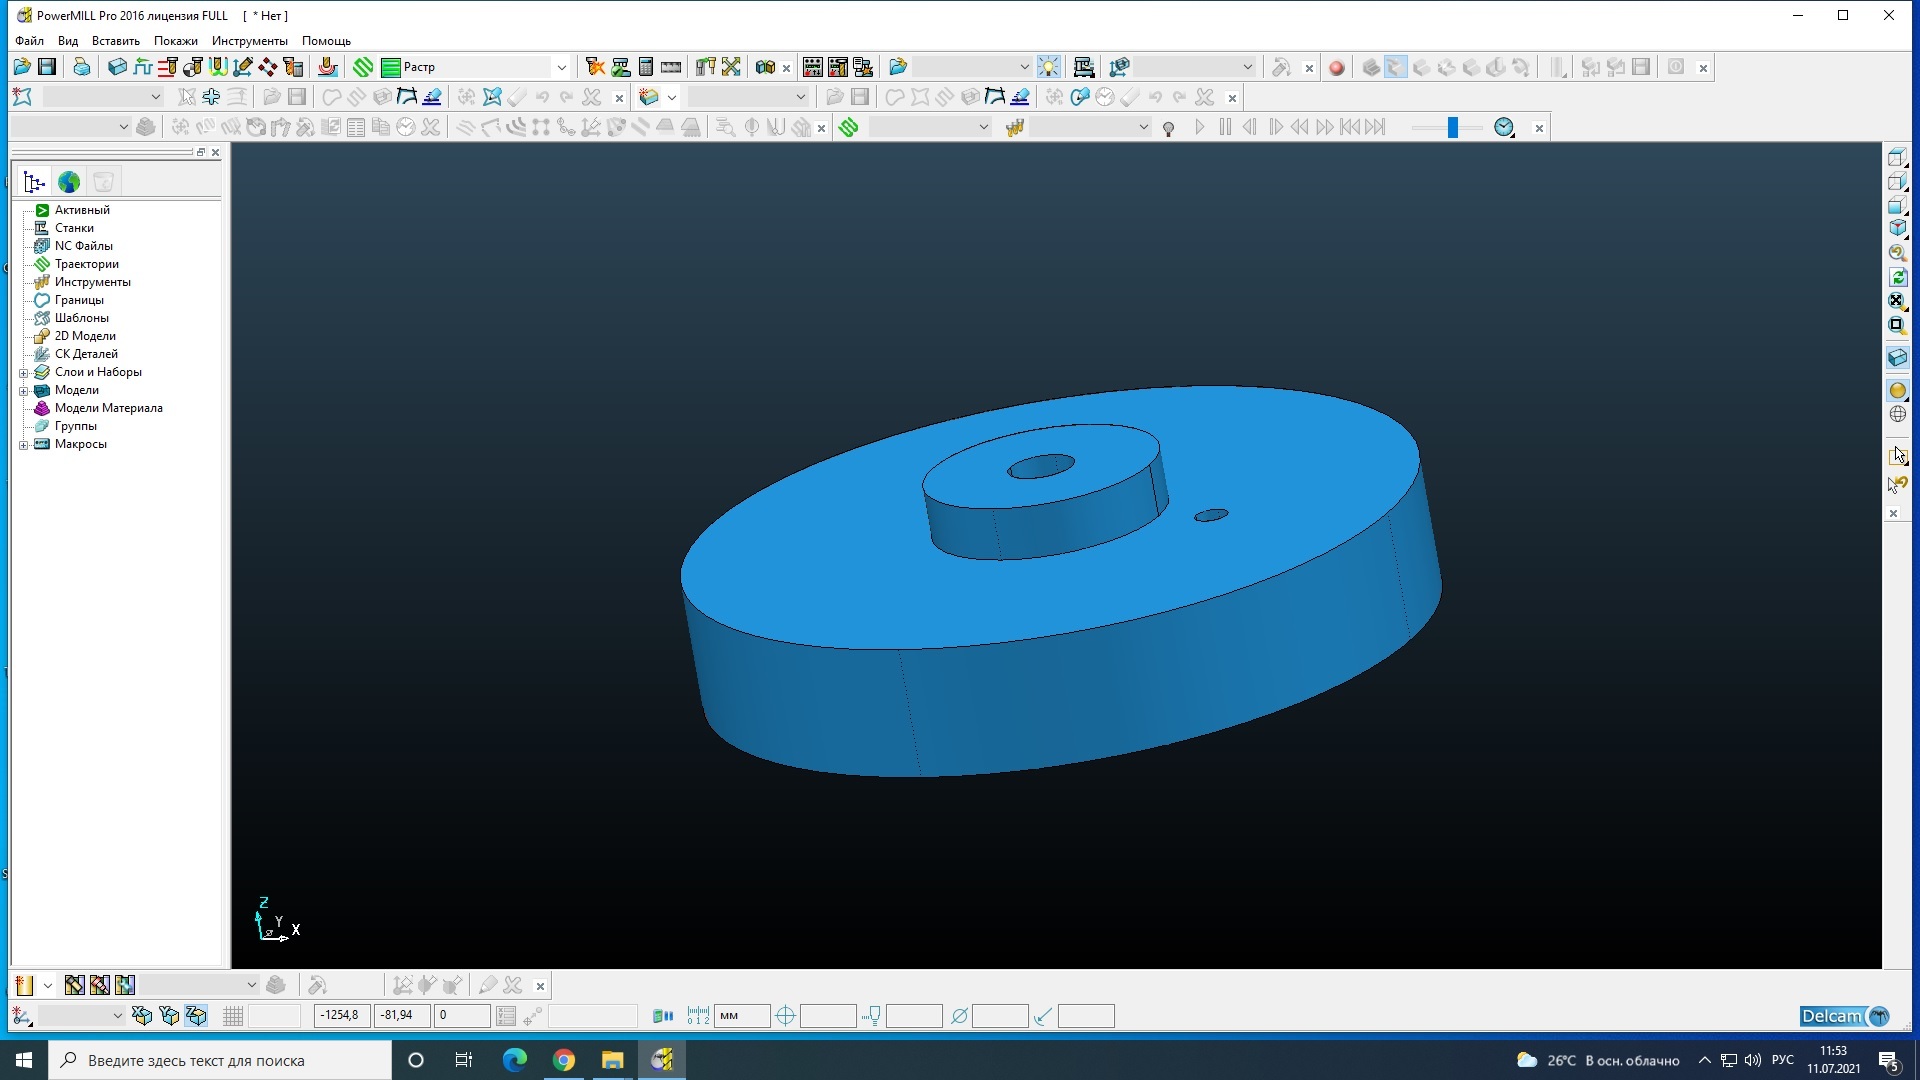Image resolution: width=1920 pixels, height=1080 pixels.
Task: Open project with folder icon
Action: (x=22, y=67)
